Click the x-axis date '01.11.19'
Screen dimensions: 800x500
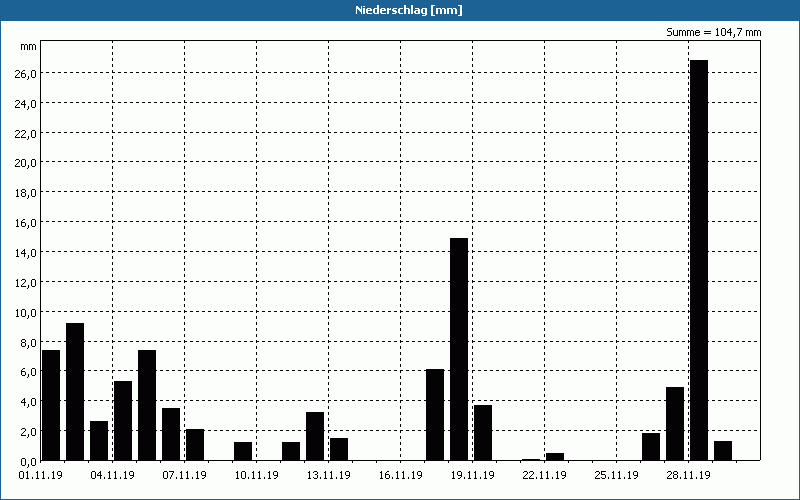(x=41, y=476)
